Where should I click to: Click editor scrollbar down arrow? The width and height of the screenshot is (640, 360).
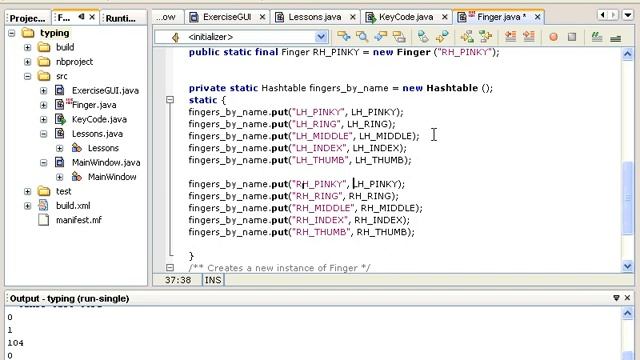click(x=628, y=267)
